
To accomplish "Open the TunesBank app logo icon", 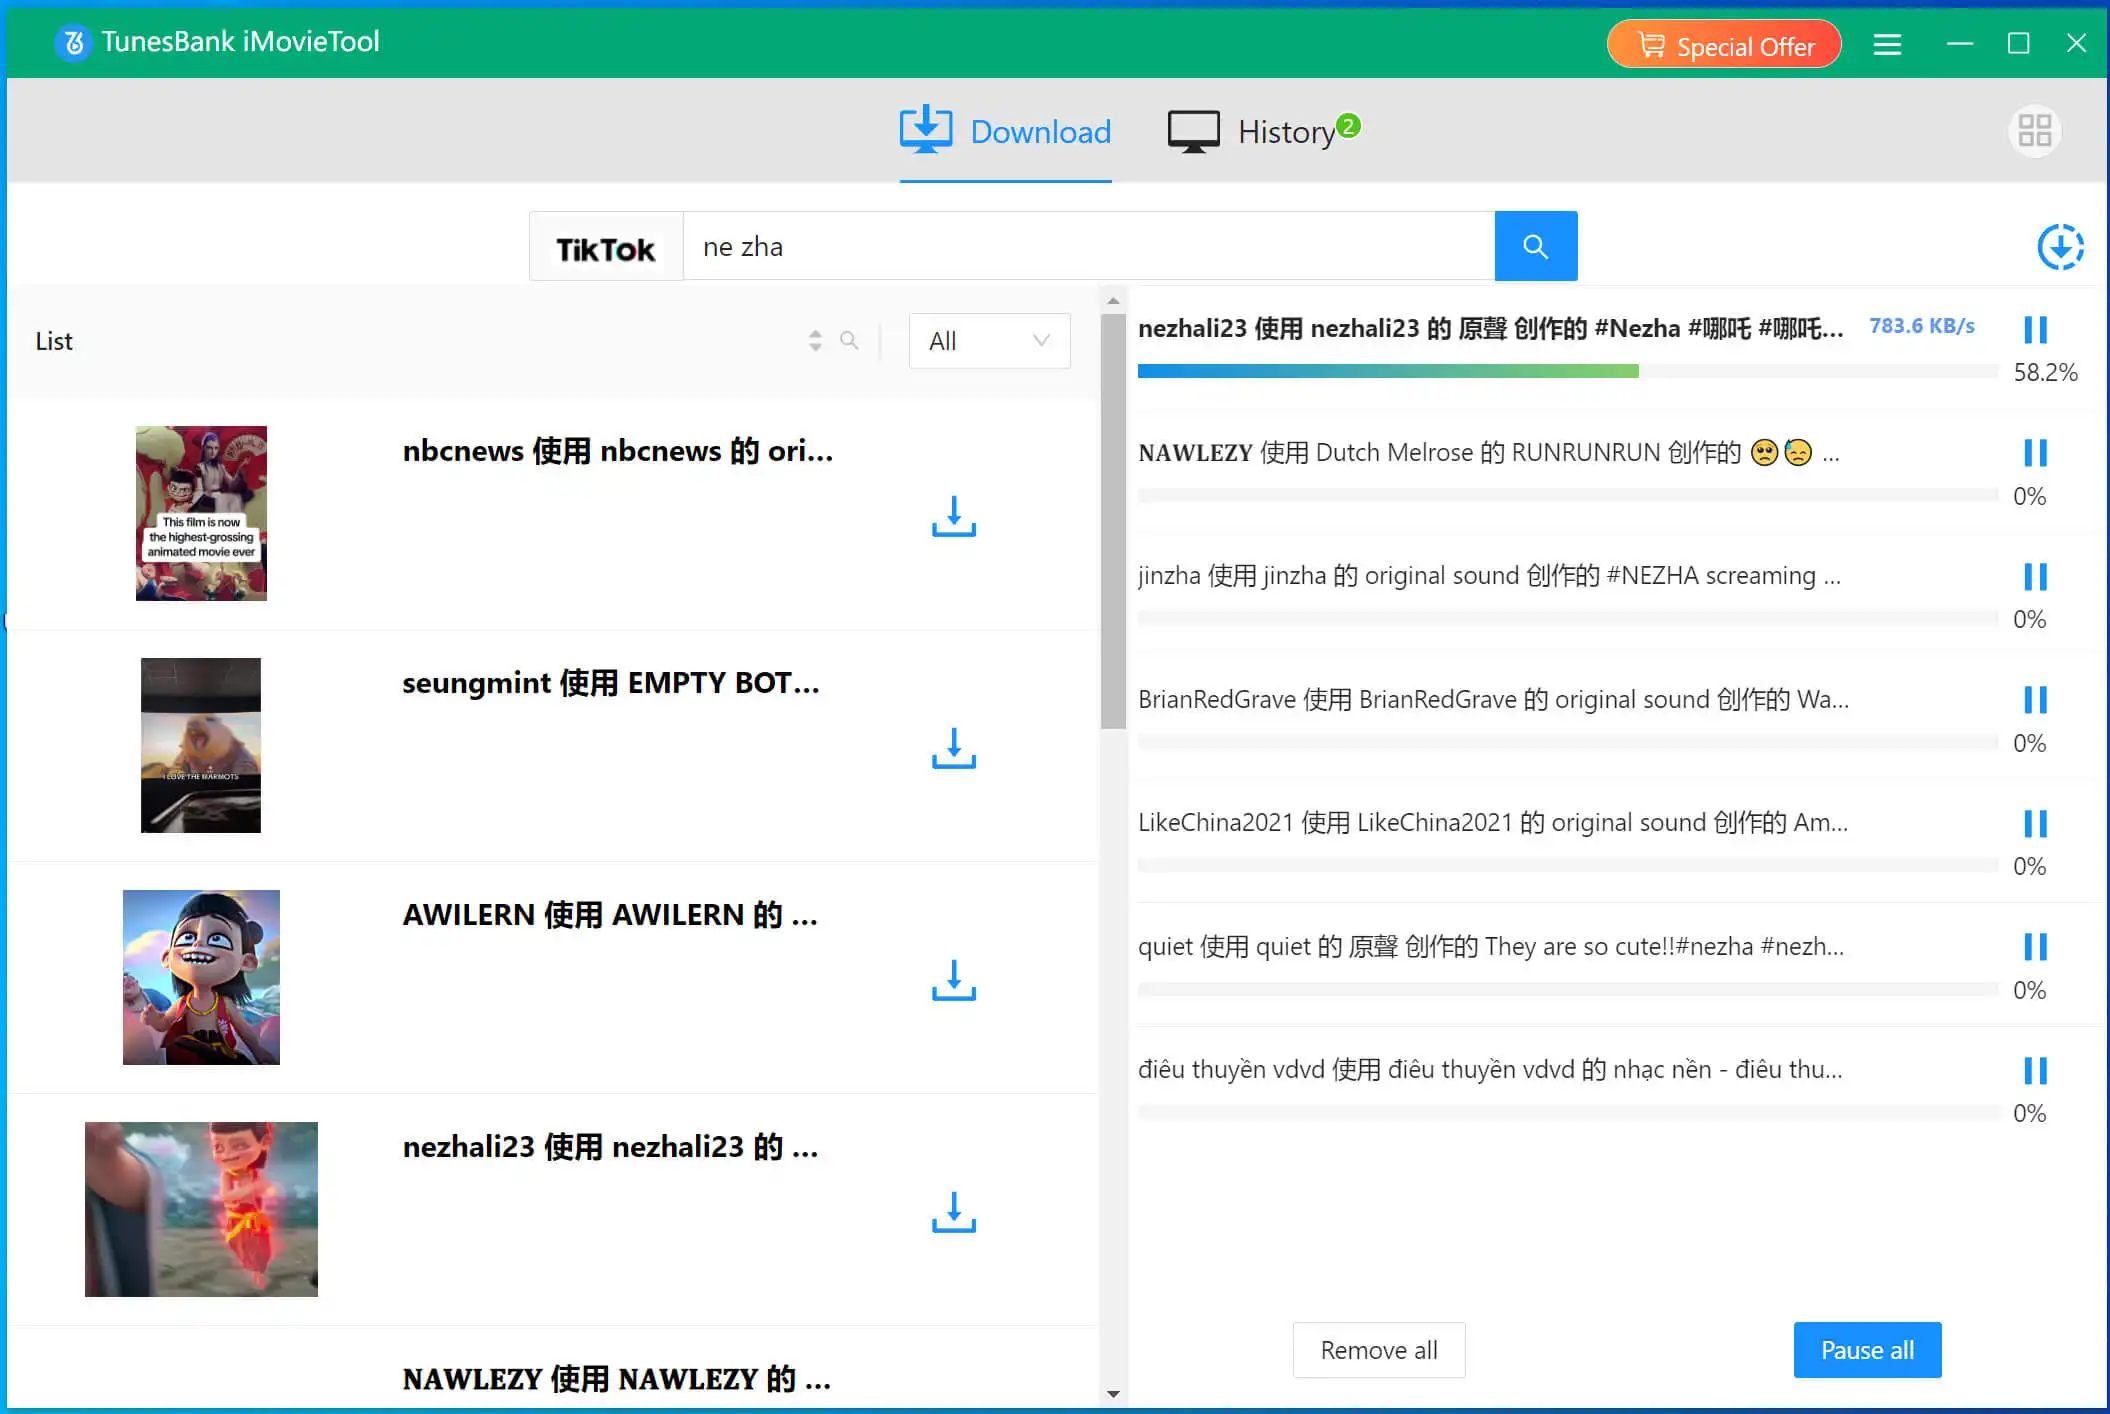I will click(73, 42).
